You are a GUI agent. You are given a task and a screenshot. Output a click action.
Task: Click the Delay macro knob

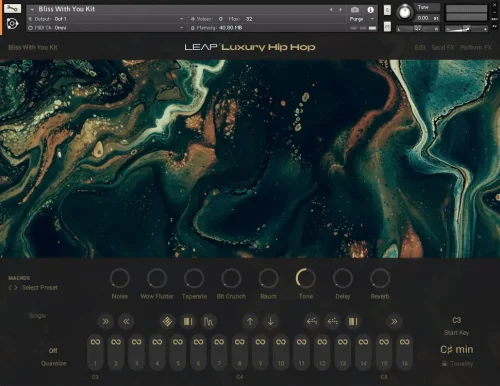click(x=343, y=278)
